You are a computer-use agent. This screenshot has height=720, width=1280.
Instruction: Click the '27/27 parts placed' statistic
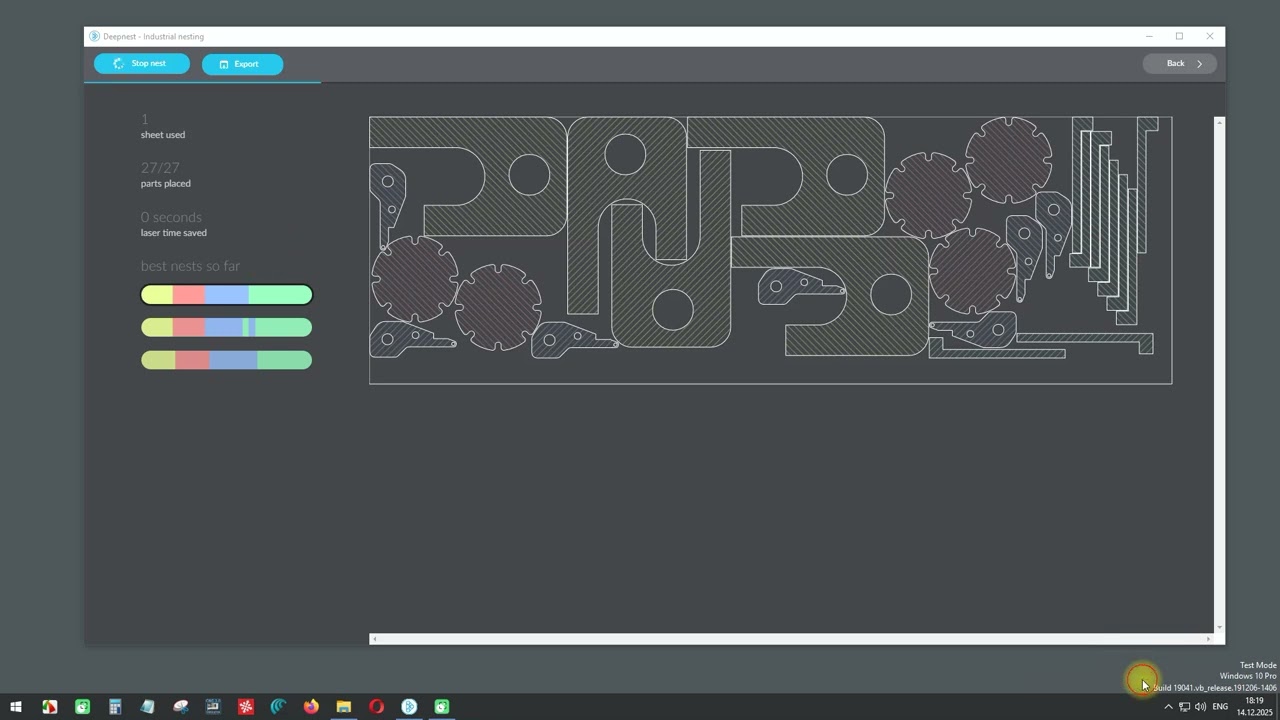[165, 175]
